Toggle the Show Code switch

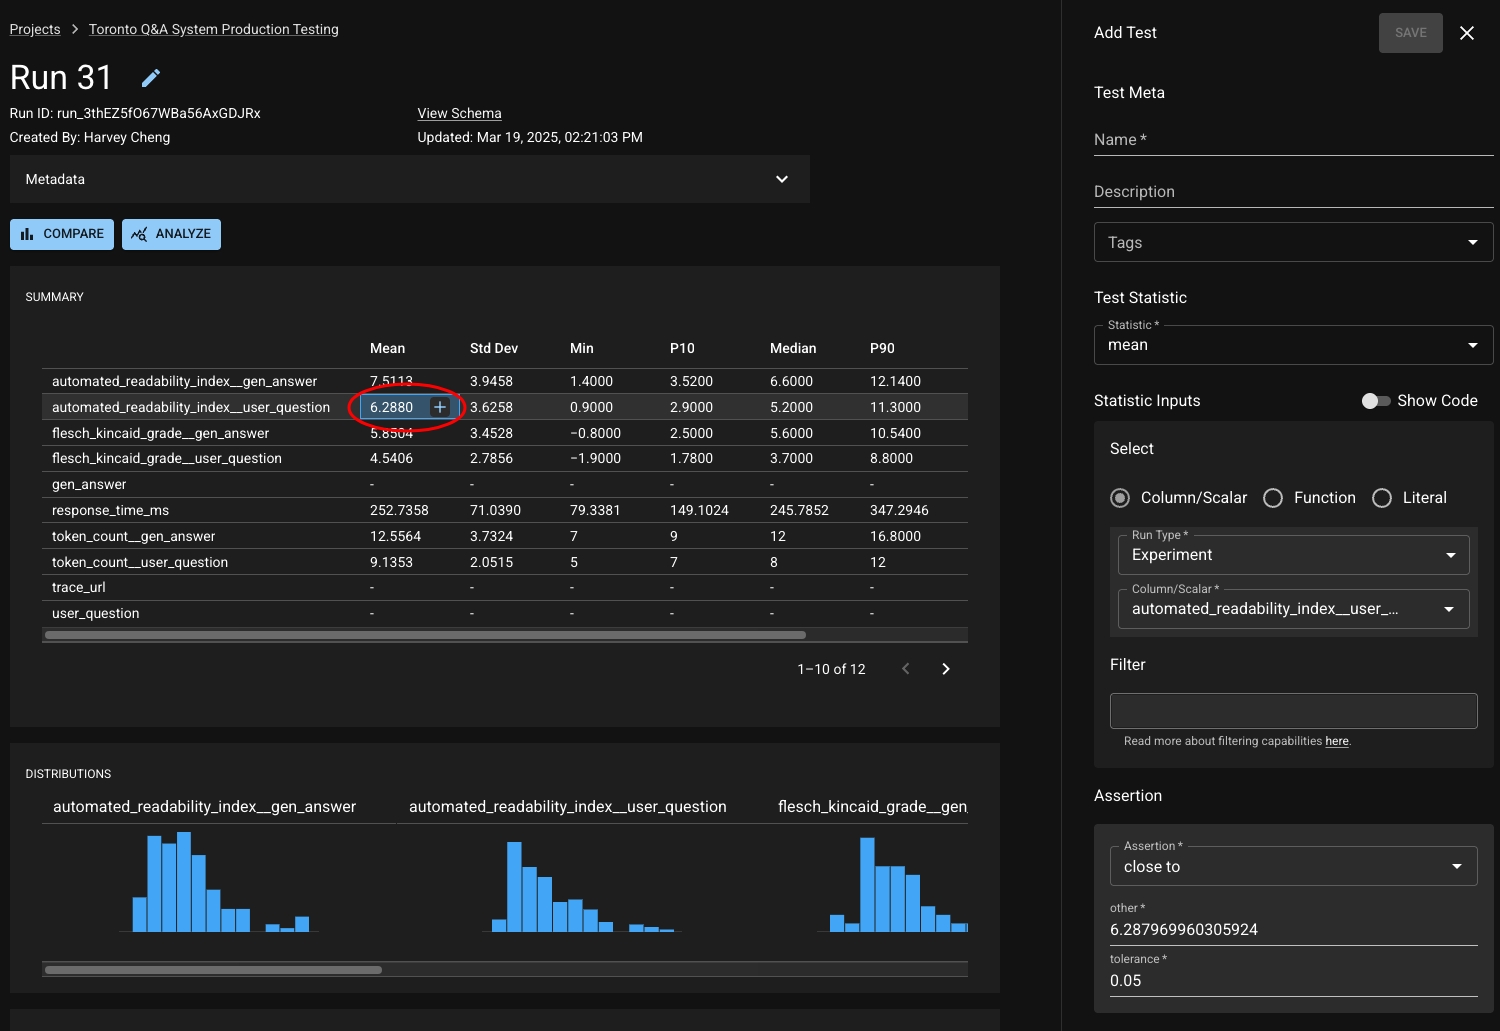1376,401
